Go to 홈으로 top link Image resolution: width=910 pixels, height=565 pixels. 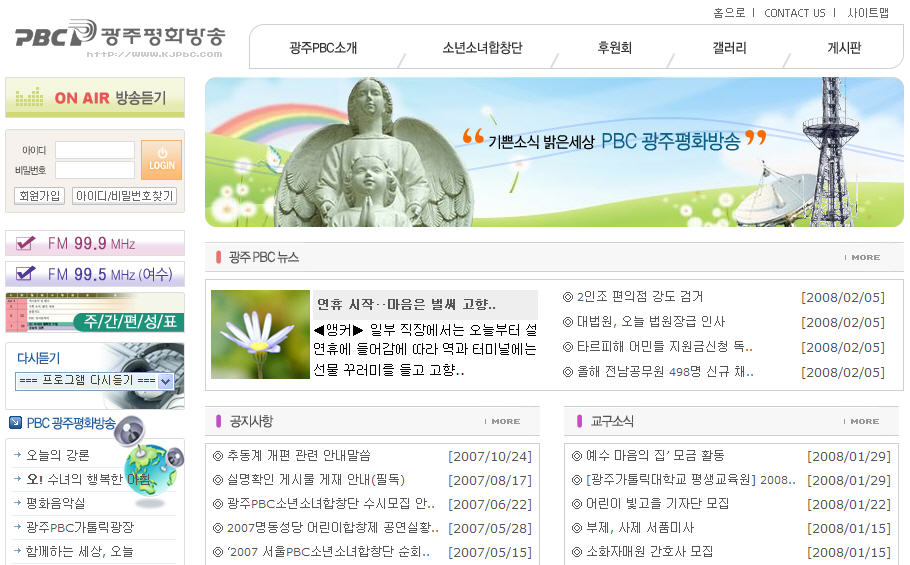pos(729,13)
